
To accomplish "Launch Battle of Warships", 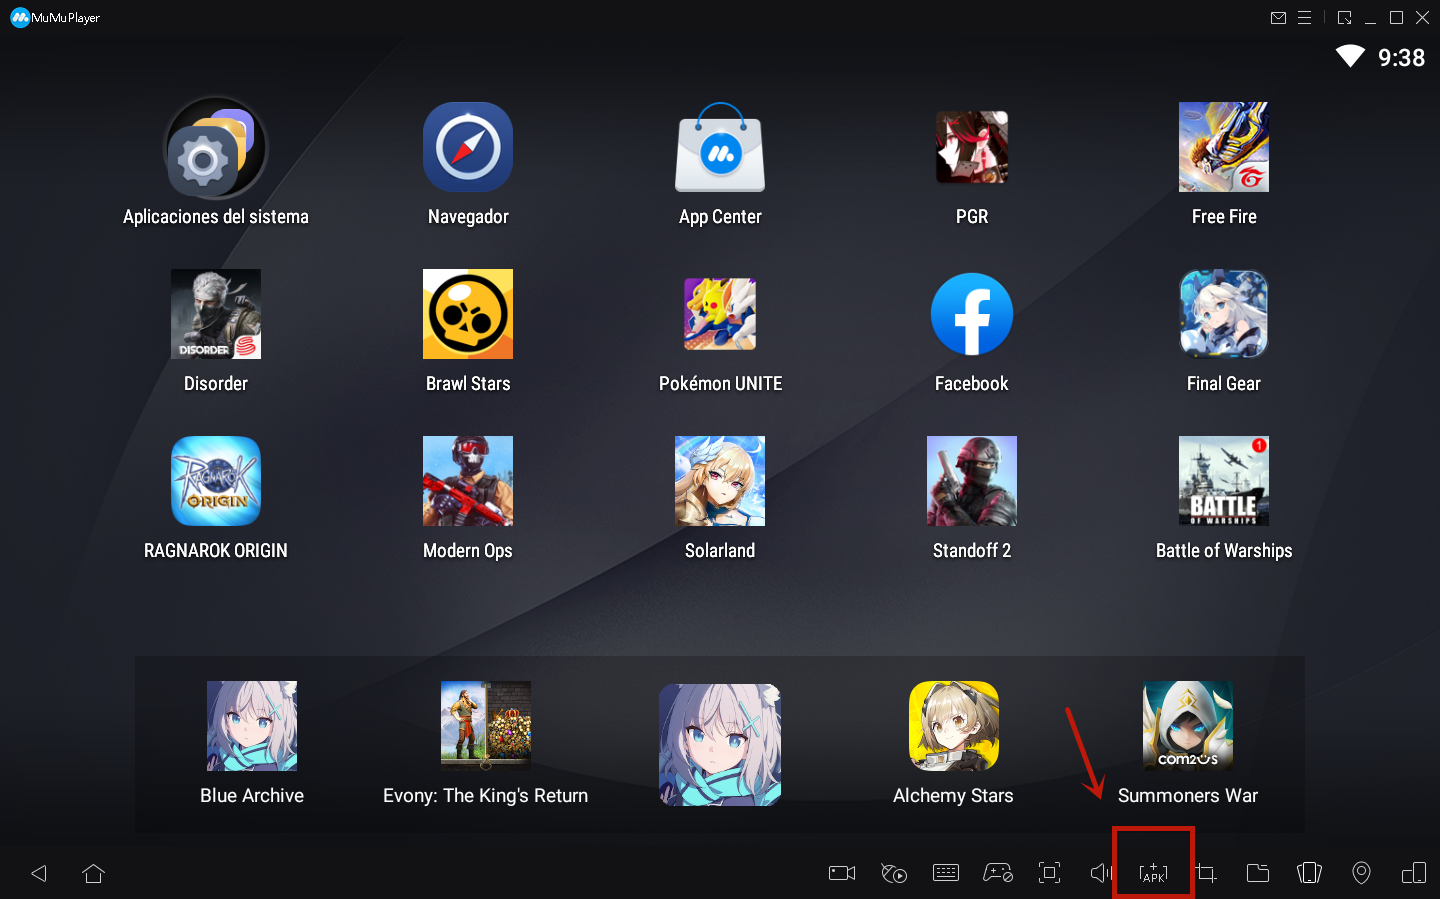I will tap(1224, 481).
